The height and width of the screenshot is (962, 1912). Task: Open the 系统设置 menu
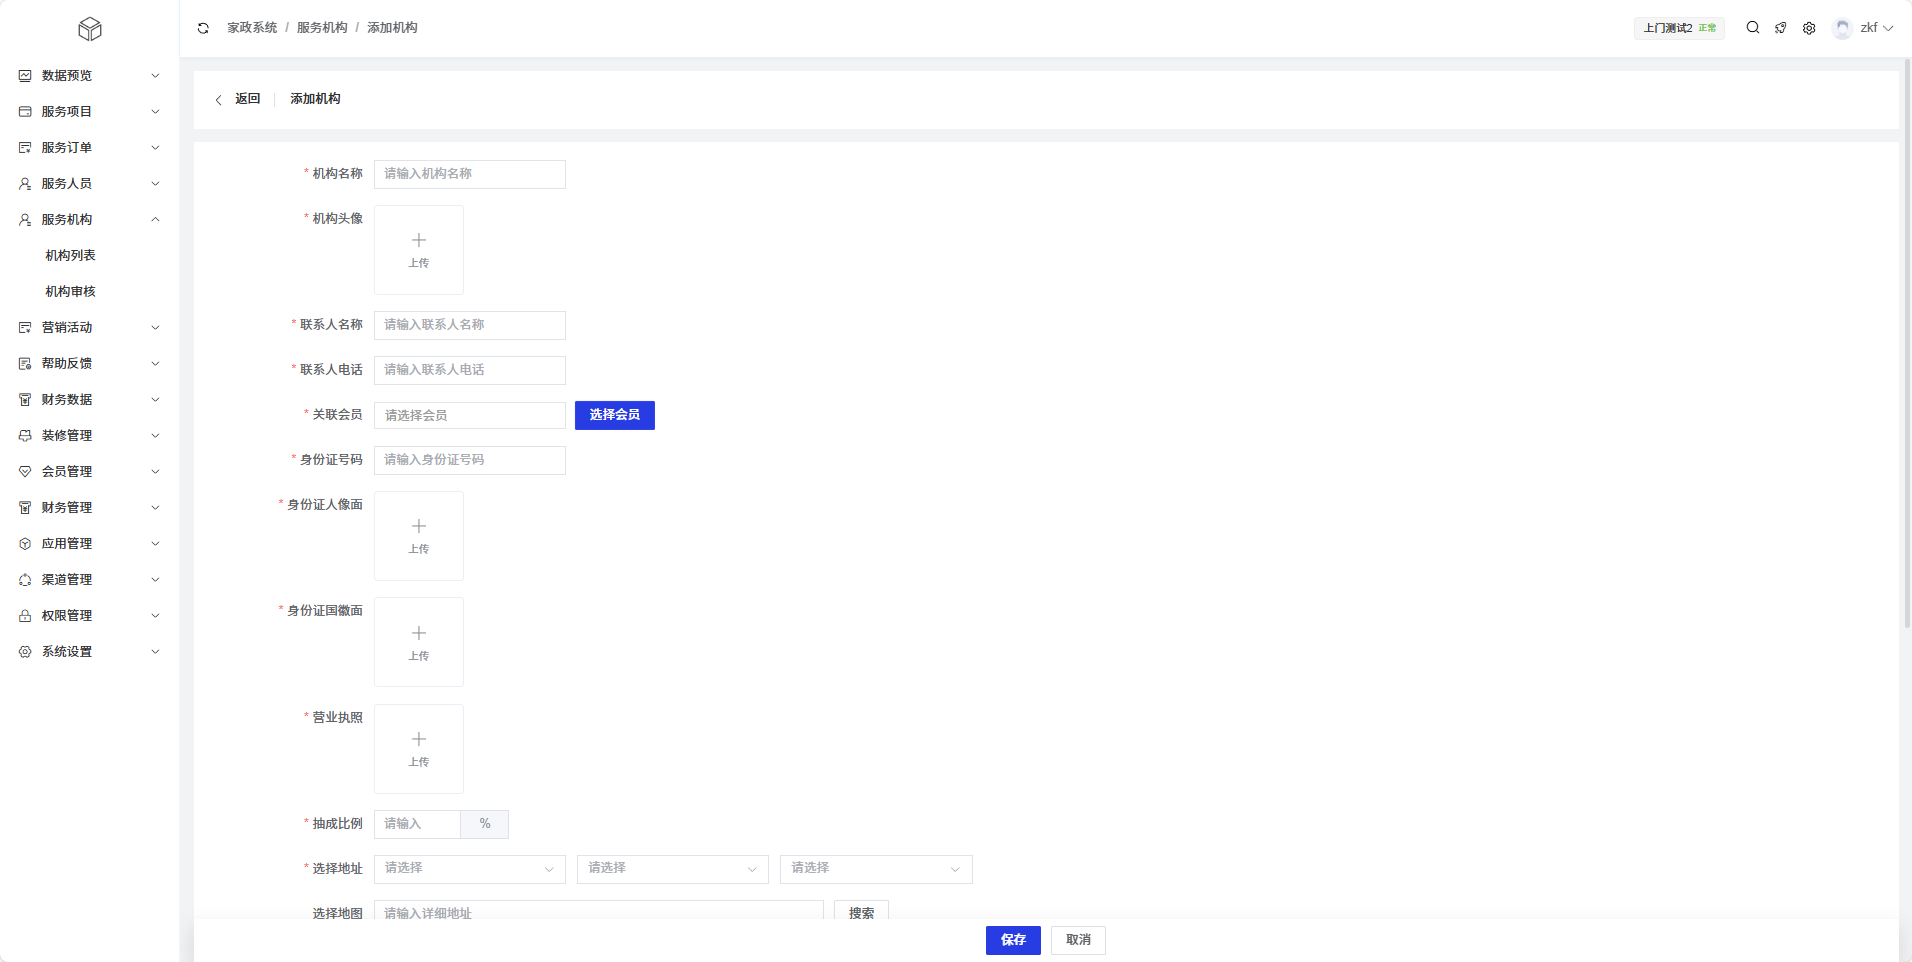pyautogui.click(x=89, y=652)
